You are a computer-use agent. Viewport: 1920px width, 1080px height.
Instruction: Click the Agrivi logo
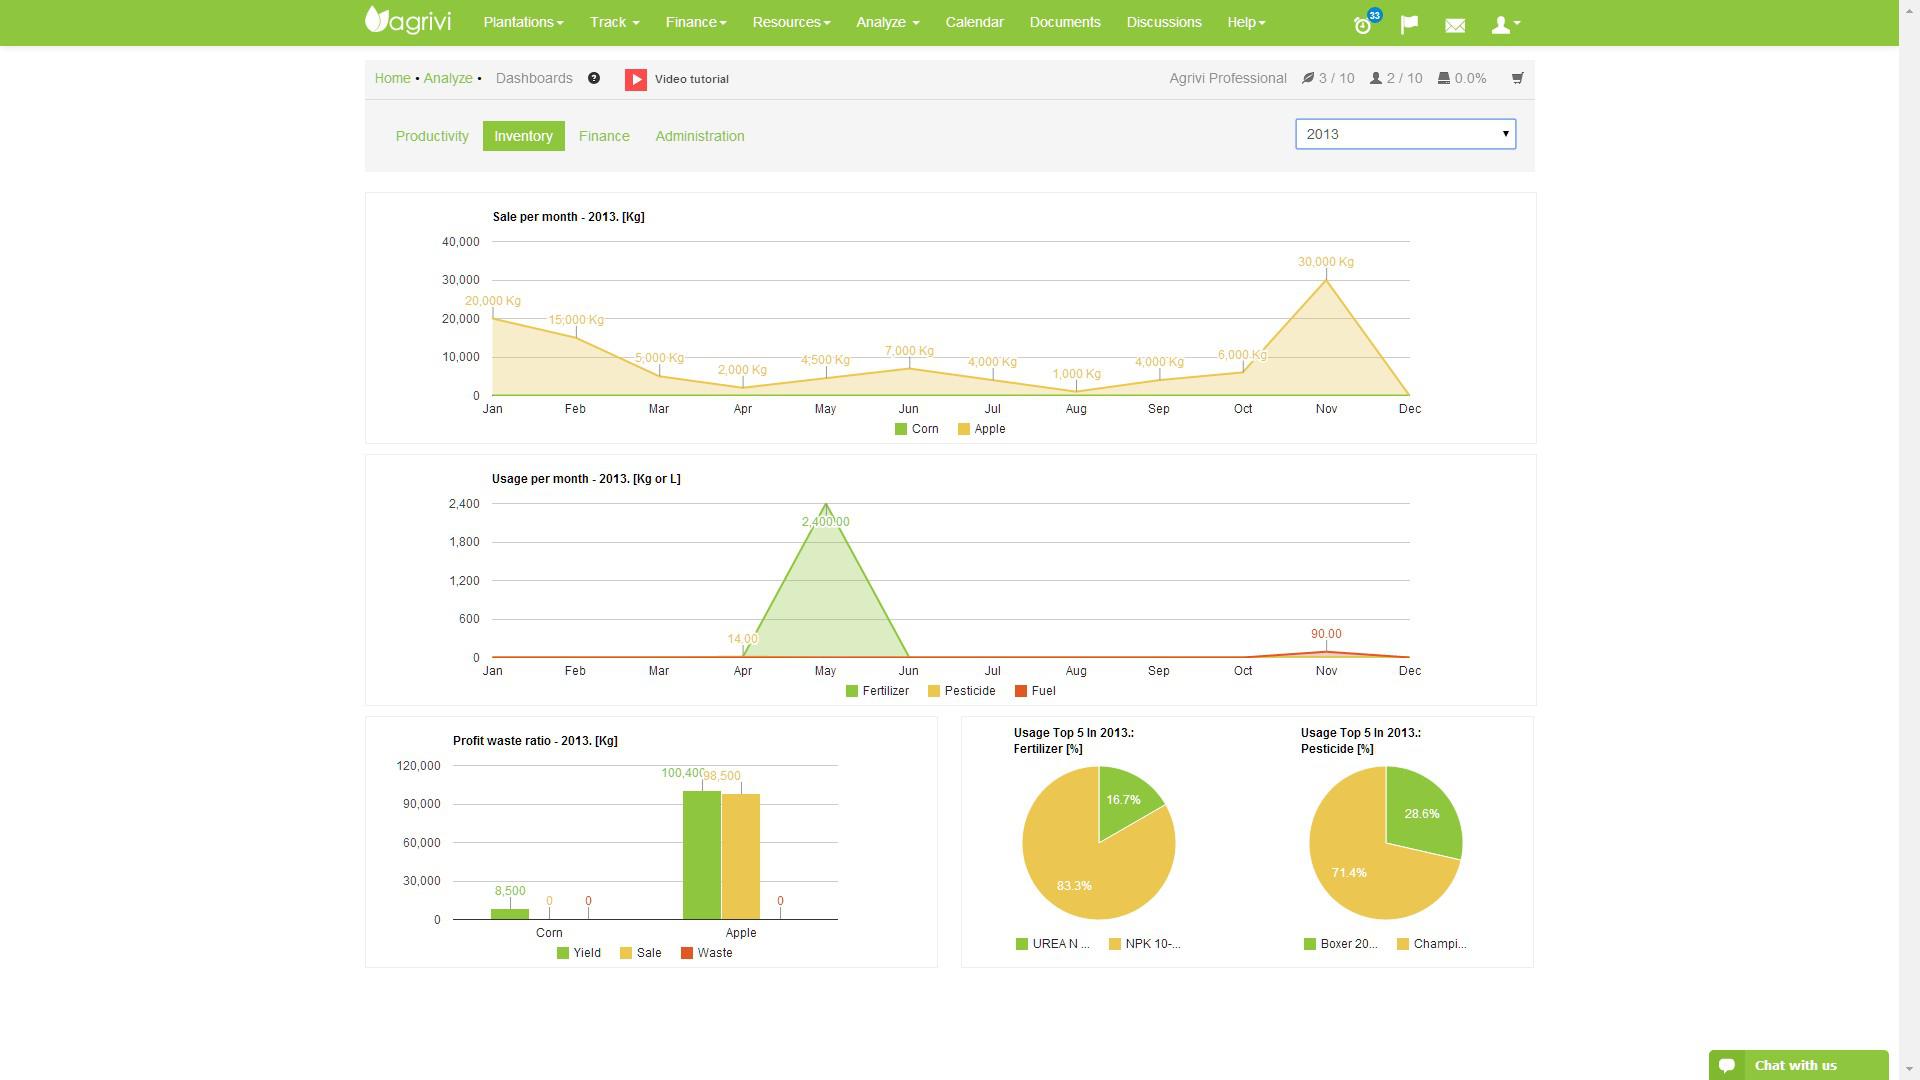point(408,21)
